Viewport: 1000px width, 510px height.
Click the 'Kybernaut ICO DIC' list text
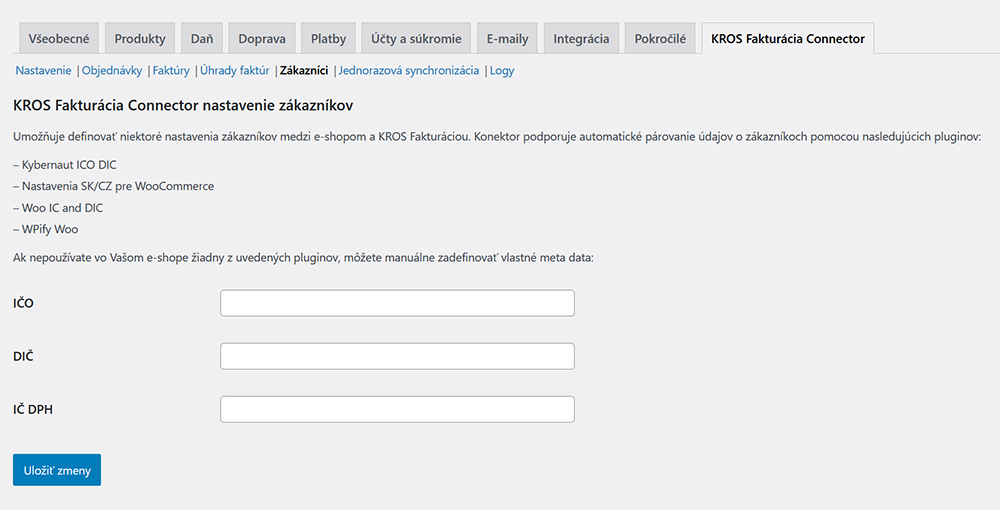(x=69, y=165)
